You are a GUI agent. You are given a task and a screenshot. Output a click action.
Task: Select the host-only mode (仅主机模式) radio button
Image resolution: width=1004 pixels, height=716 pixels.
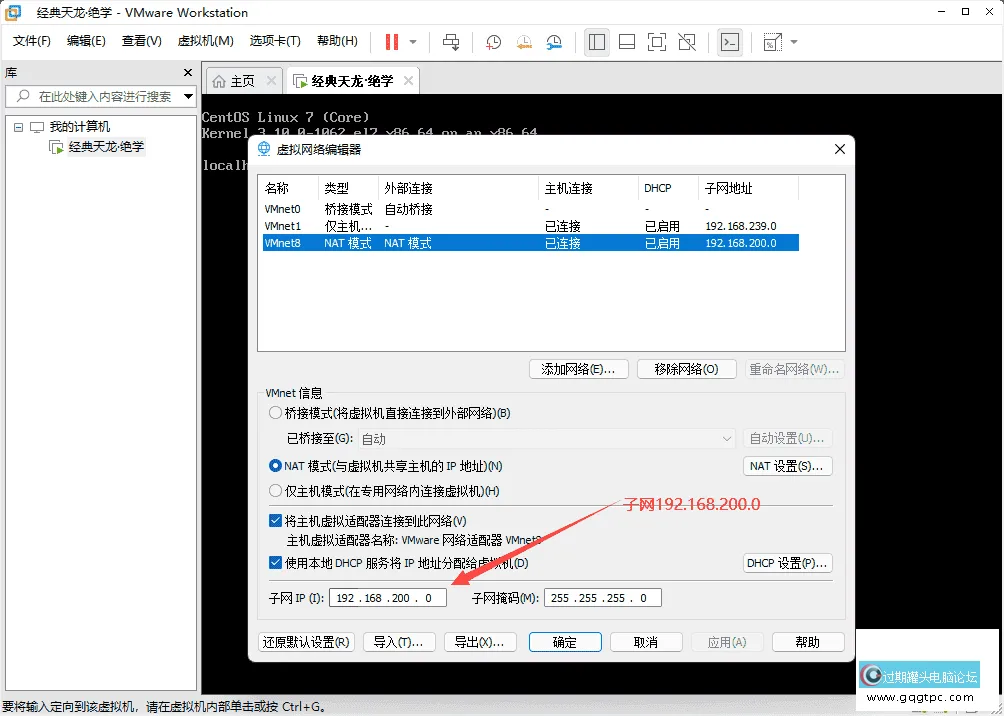click(276, 491)
